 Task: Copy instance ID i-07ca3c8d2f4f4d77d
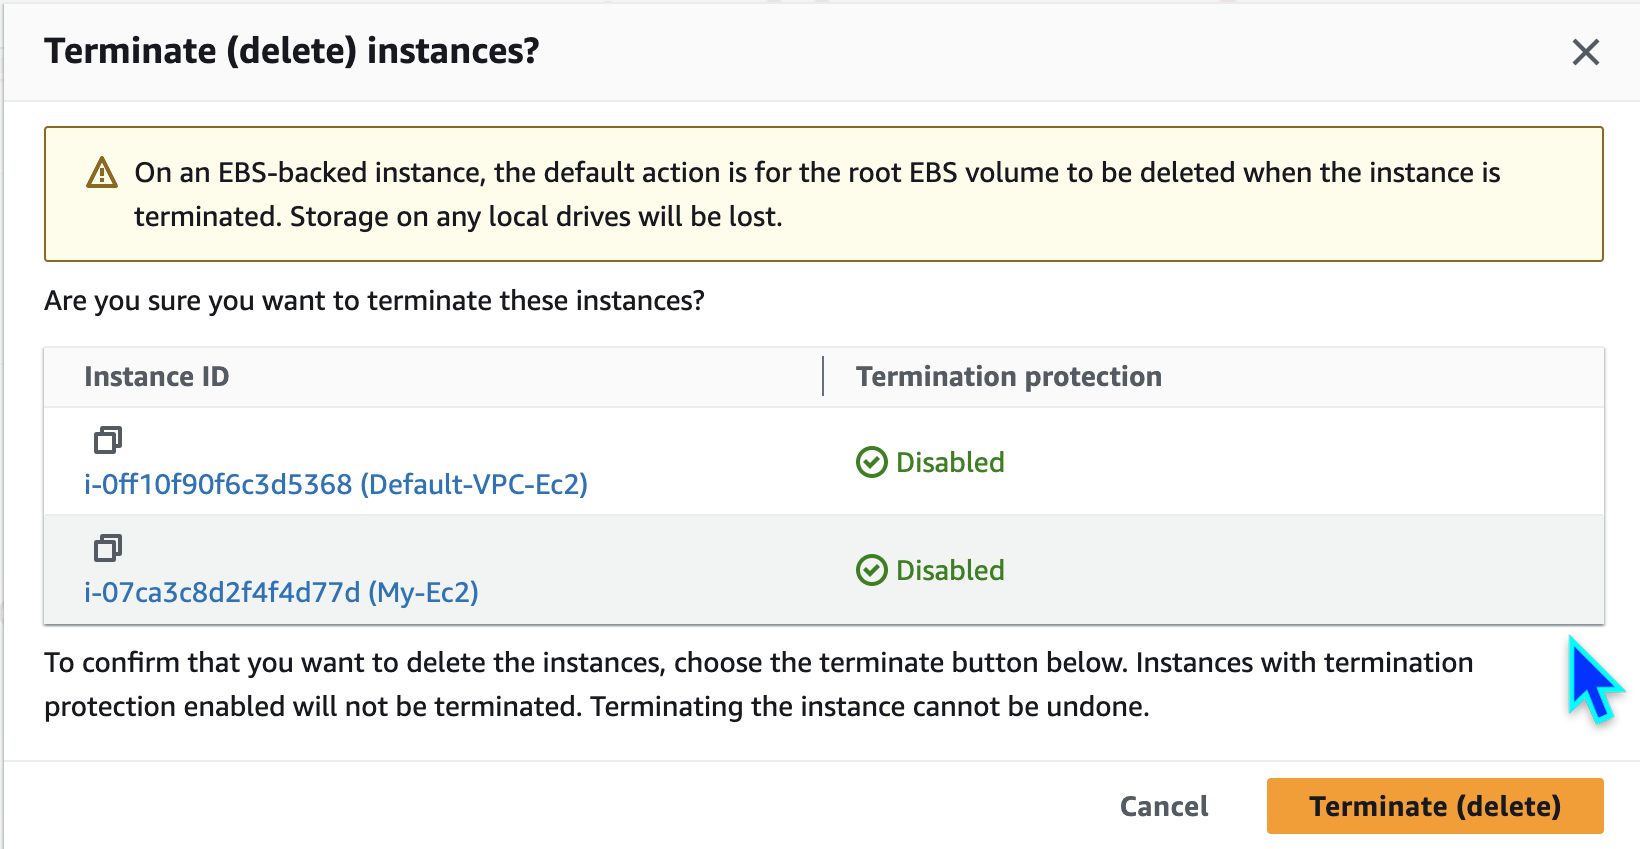point(108,548)
